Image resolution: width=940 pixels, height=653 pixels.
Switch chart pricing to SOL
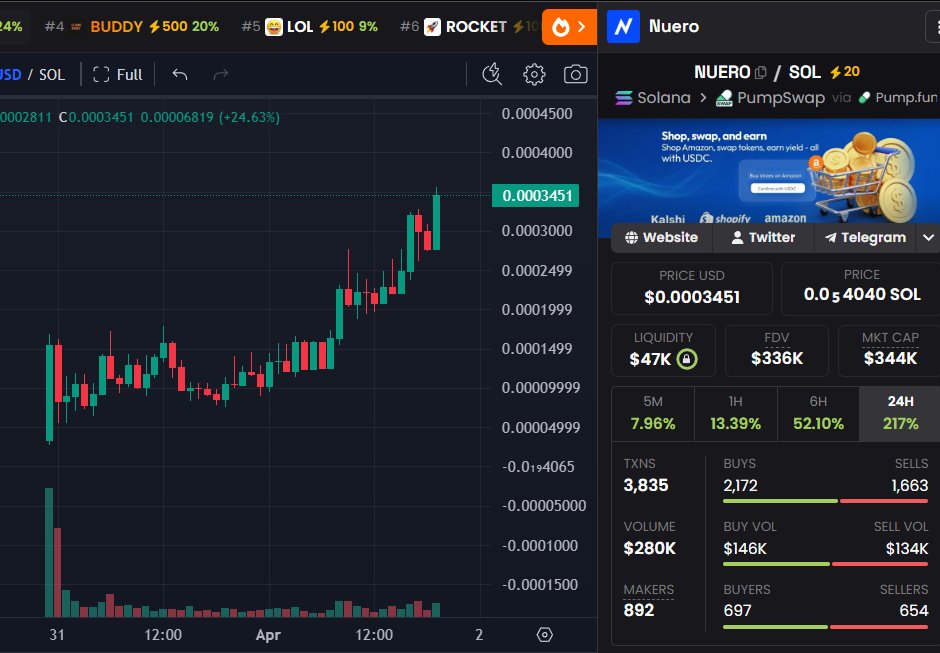51,74
